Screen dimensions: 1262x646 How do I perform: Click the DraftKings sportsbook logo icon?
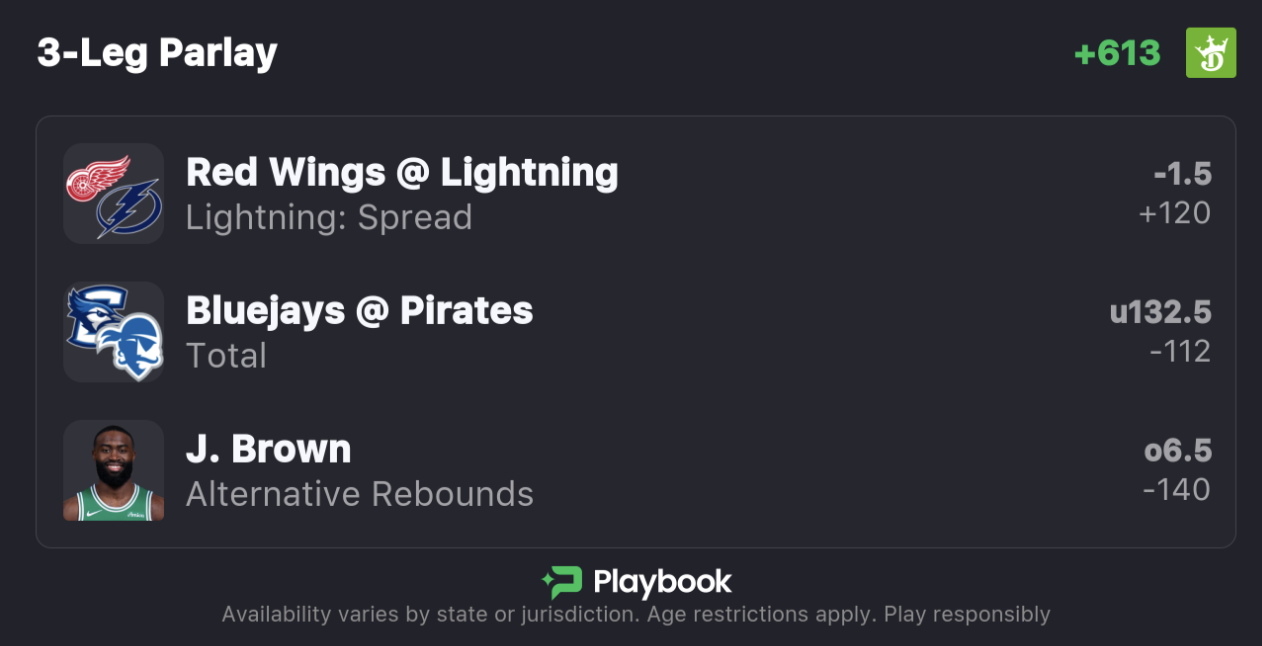1210,53
